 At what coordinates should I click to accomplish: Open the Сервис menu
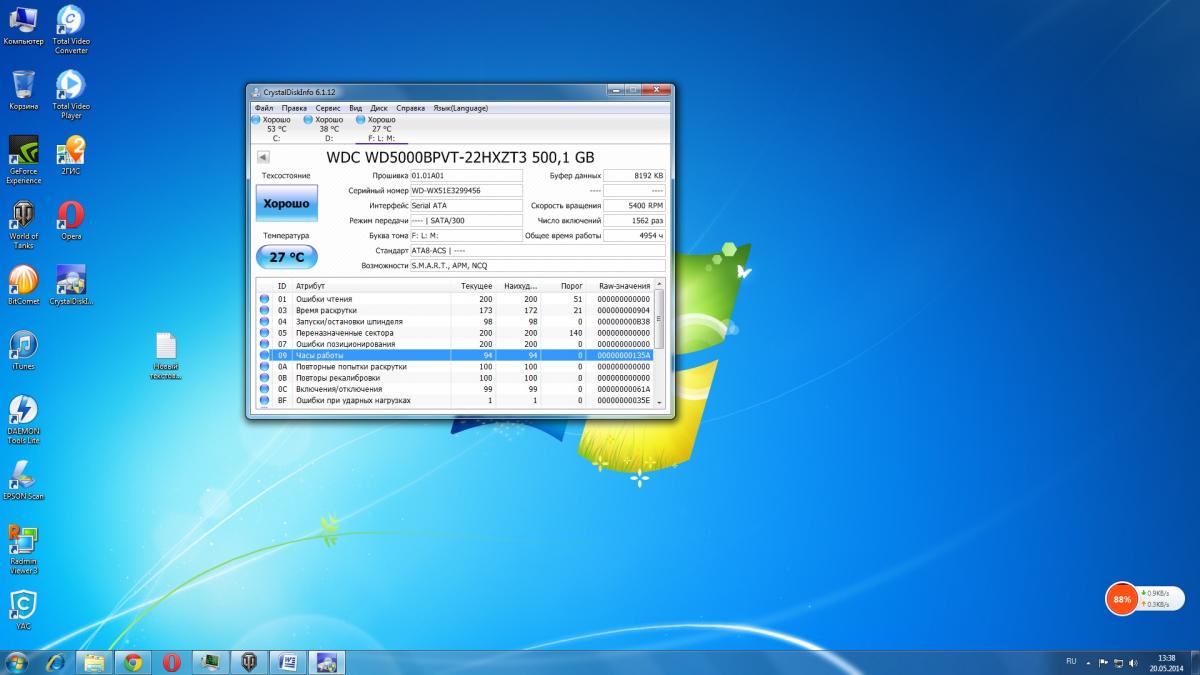tap(327, 108)
